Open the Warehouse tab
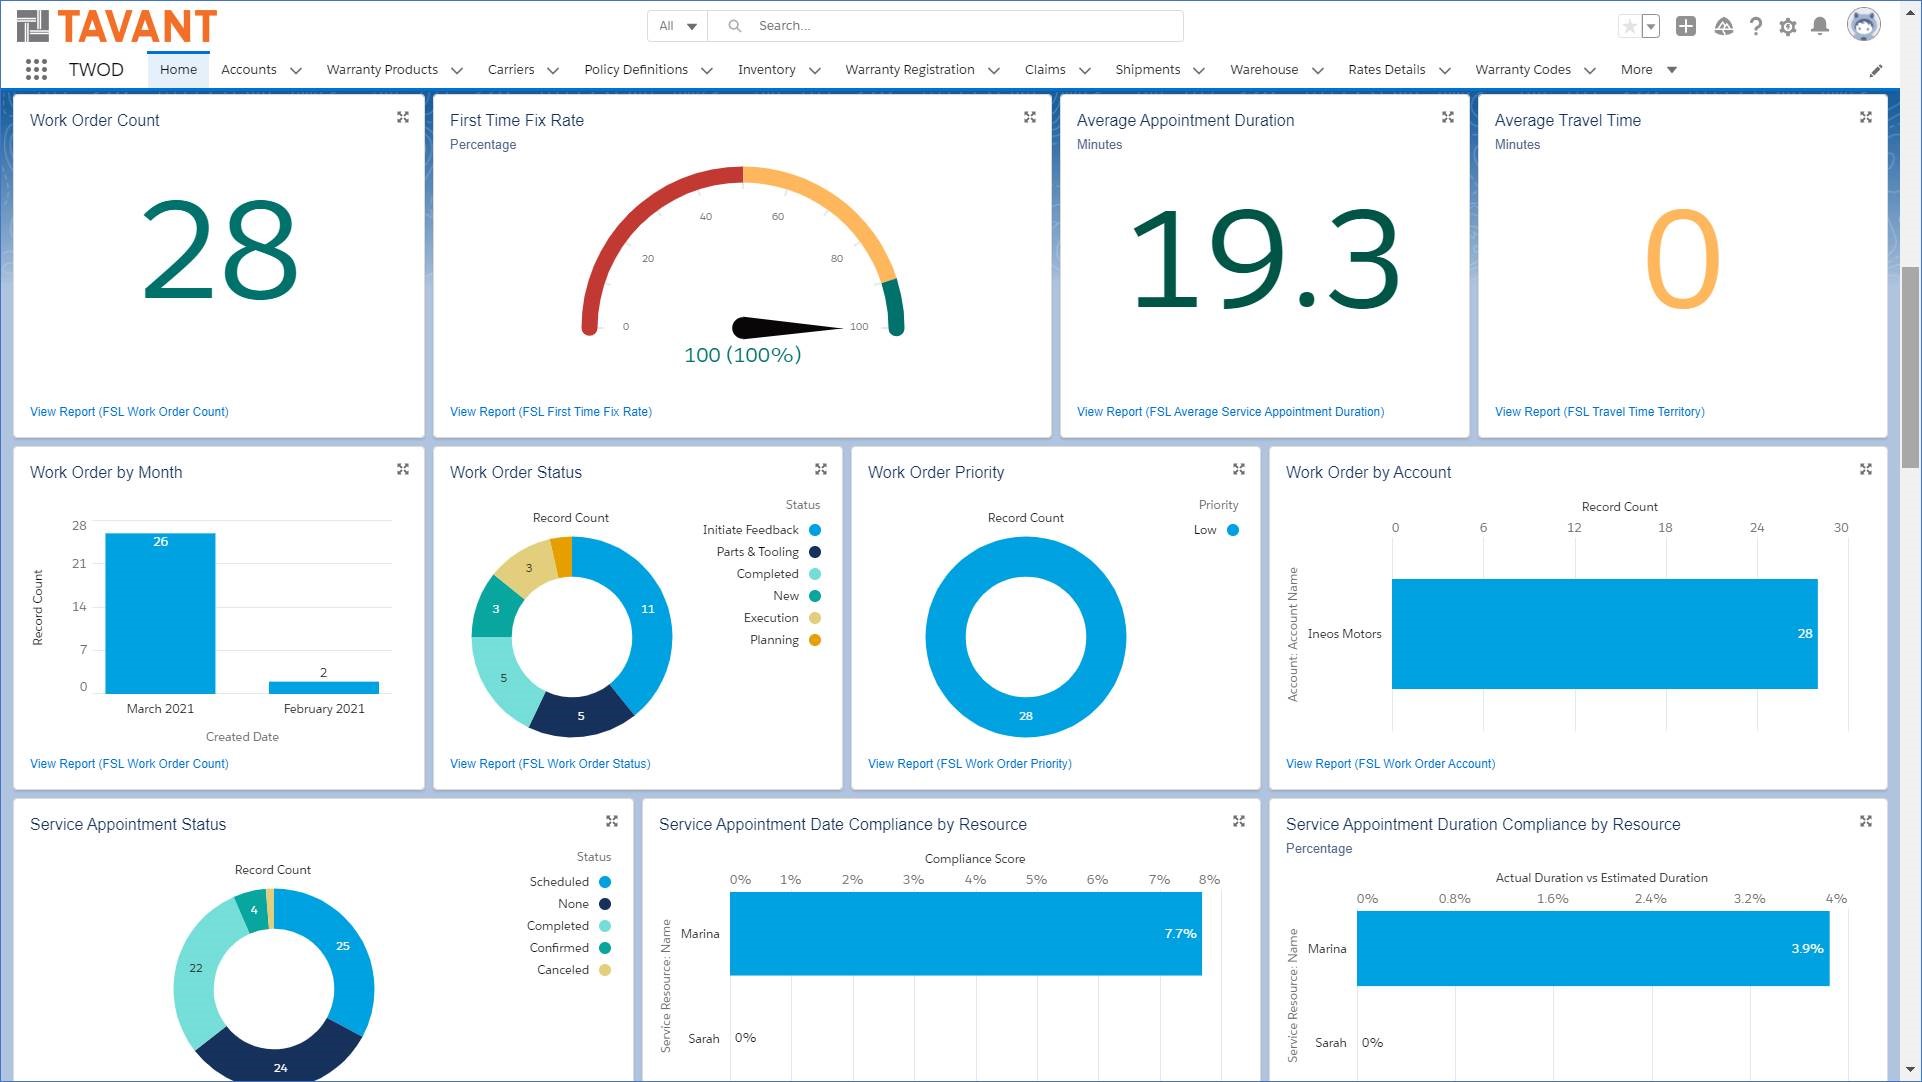Screen dimensions: 1922x1082 point(1263,70)
